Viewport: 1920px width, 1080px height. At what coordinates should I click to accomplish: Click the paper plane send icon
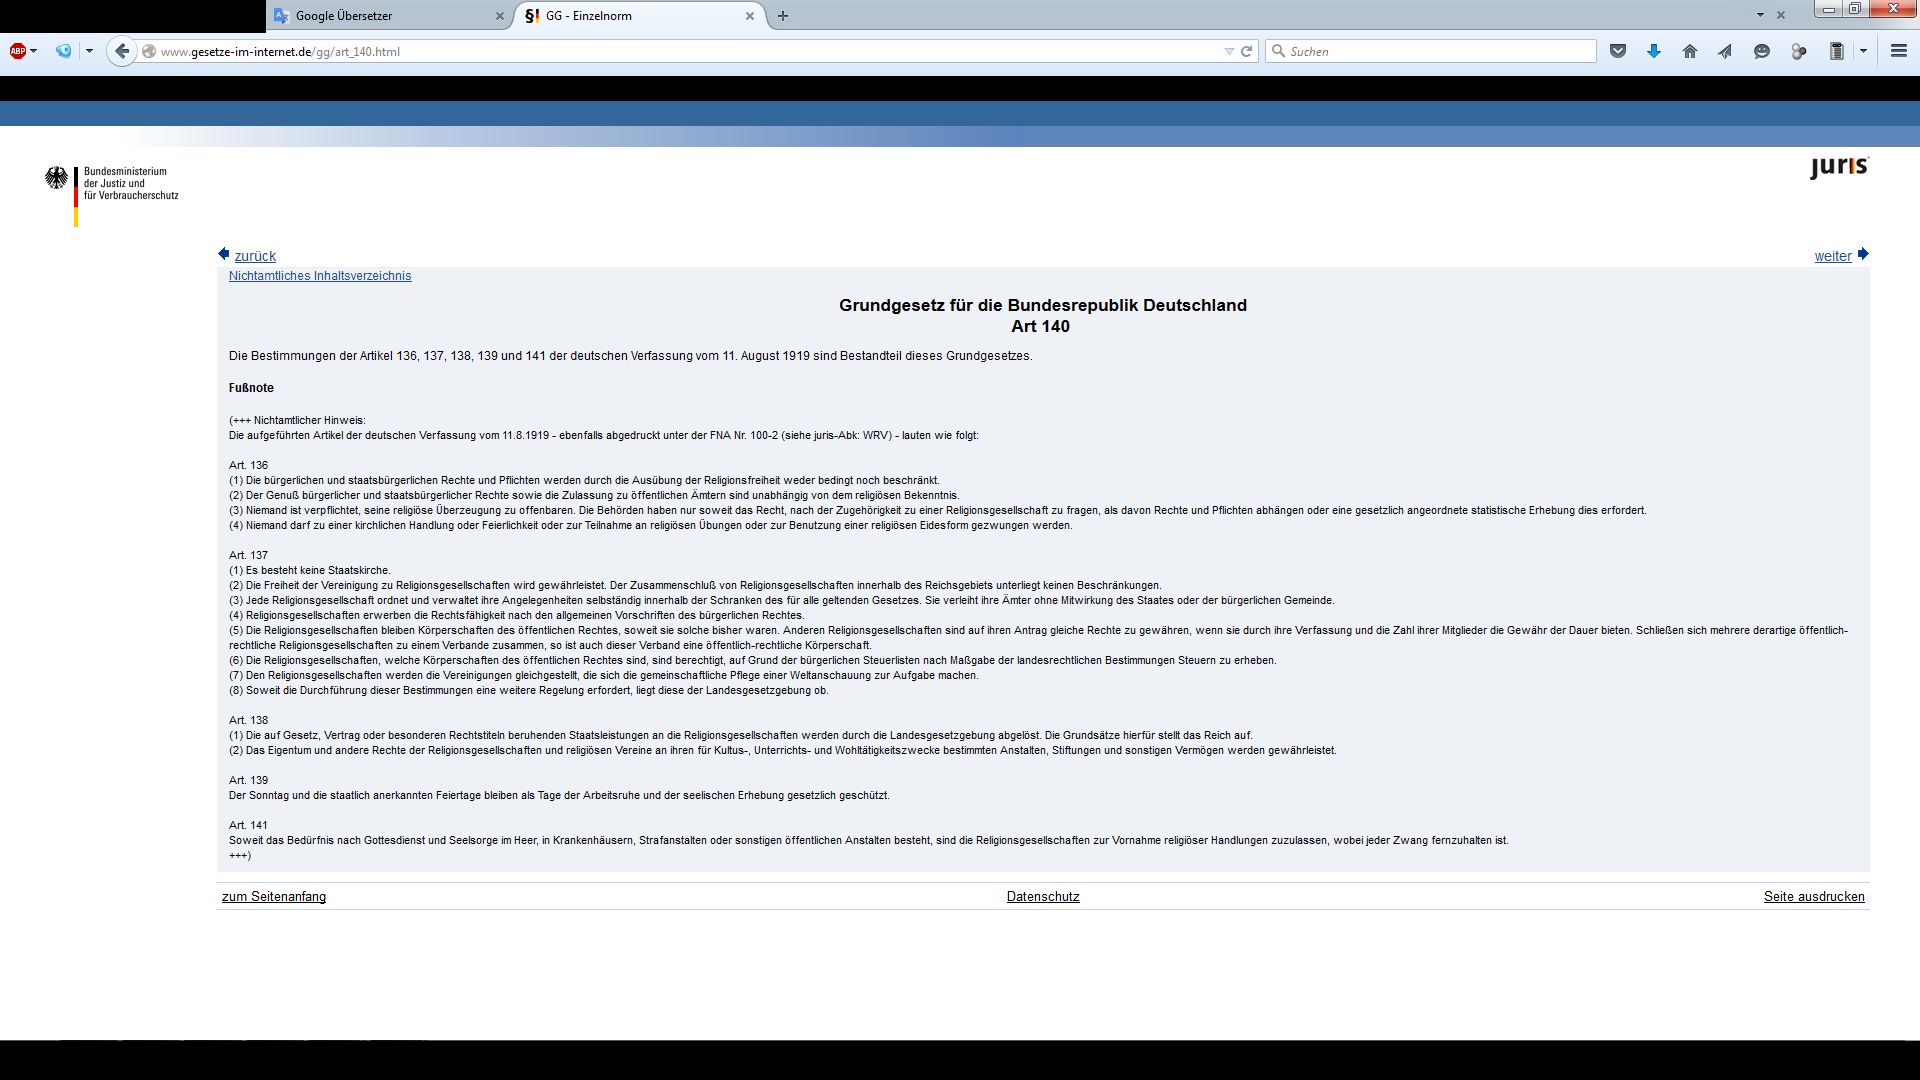(x=1726, y=51)
